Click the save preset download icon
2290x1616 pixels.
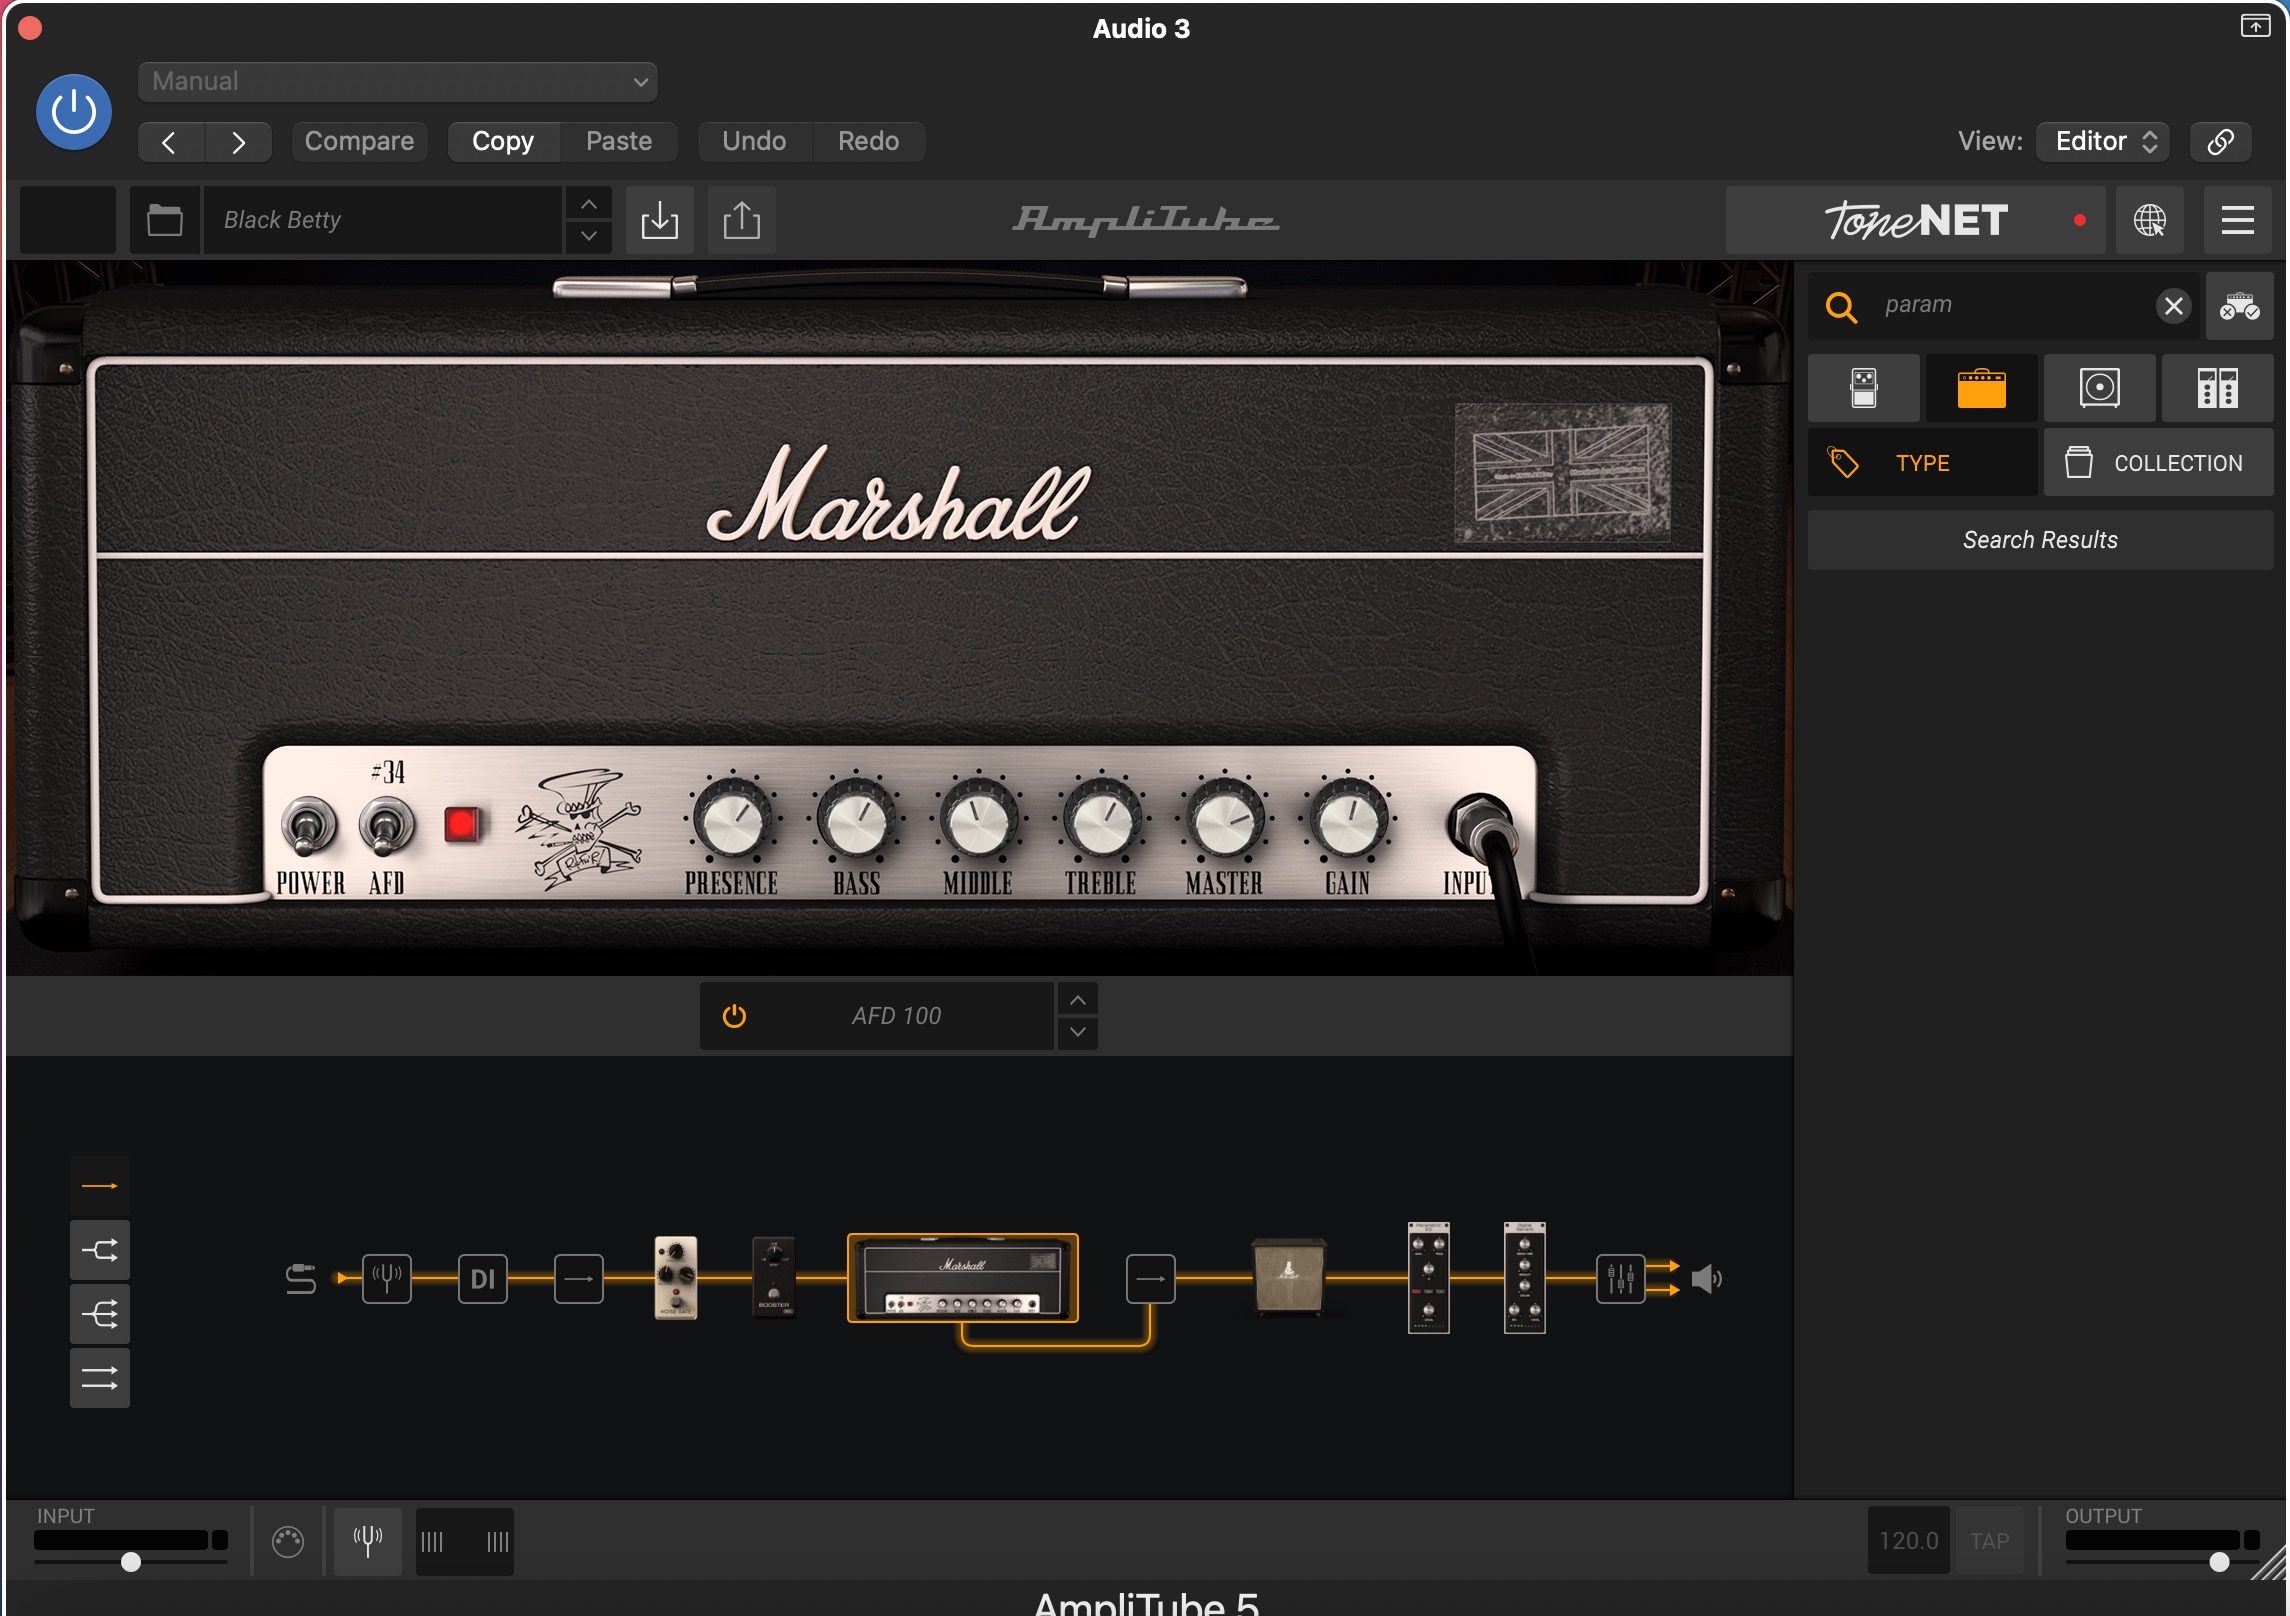tap(660, 220)
